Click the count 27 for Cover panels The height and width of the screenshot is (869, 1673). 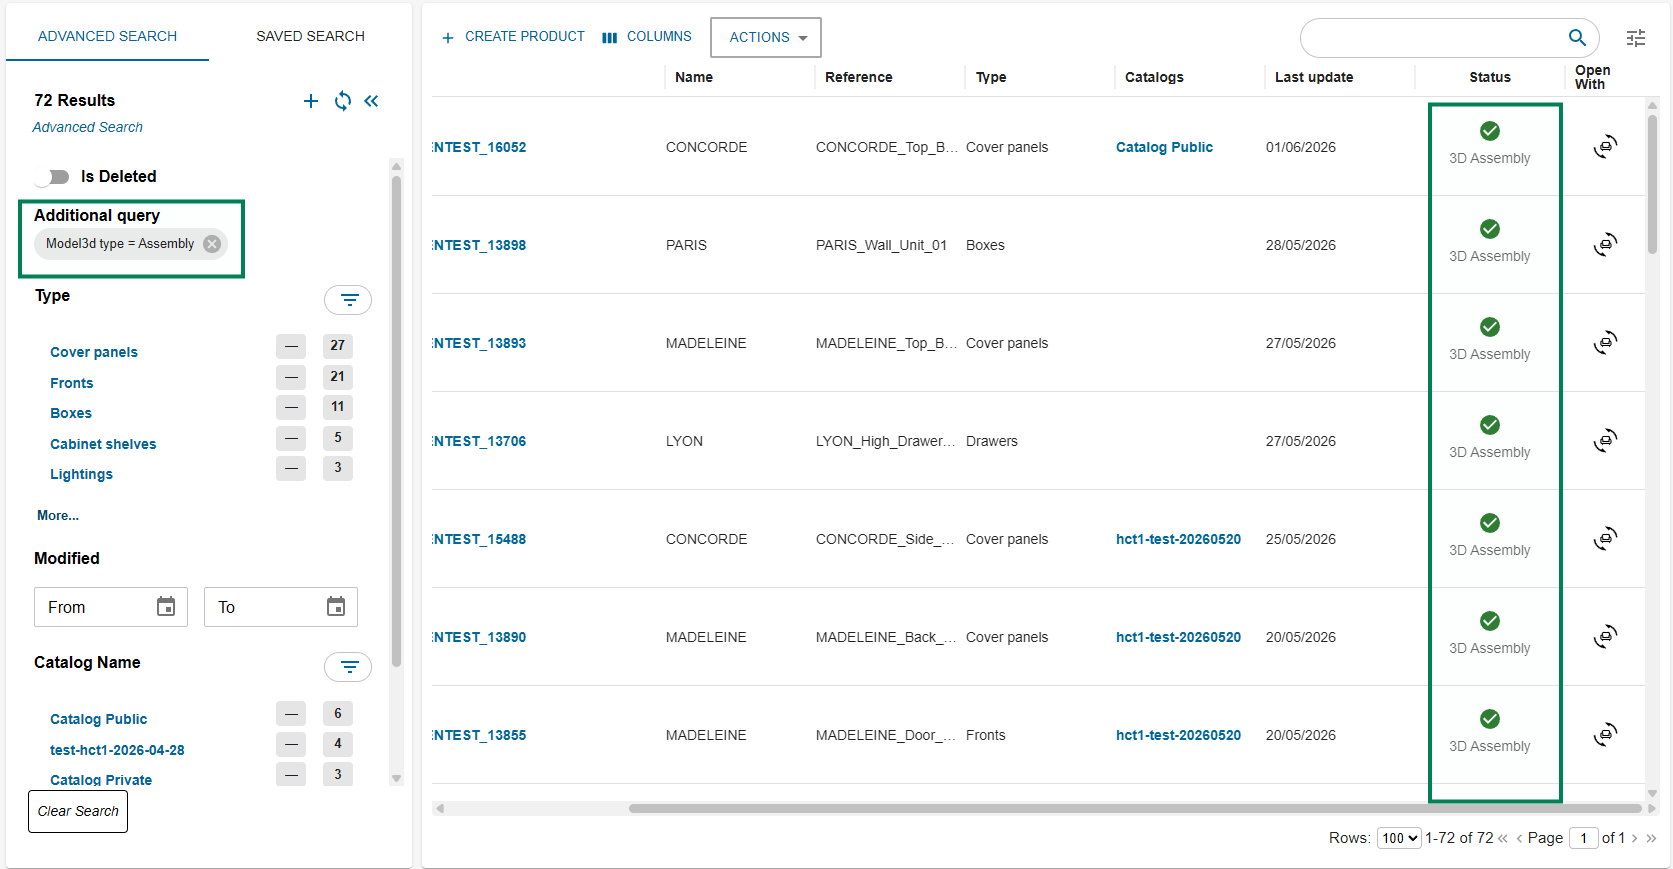[x=338, y=346]
